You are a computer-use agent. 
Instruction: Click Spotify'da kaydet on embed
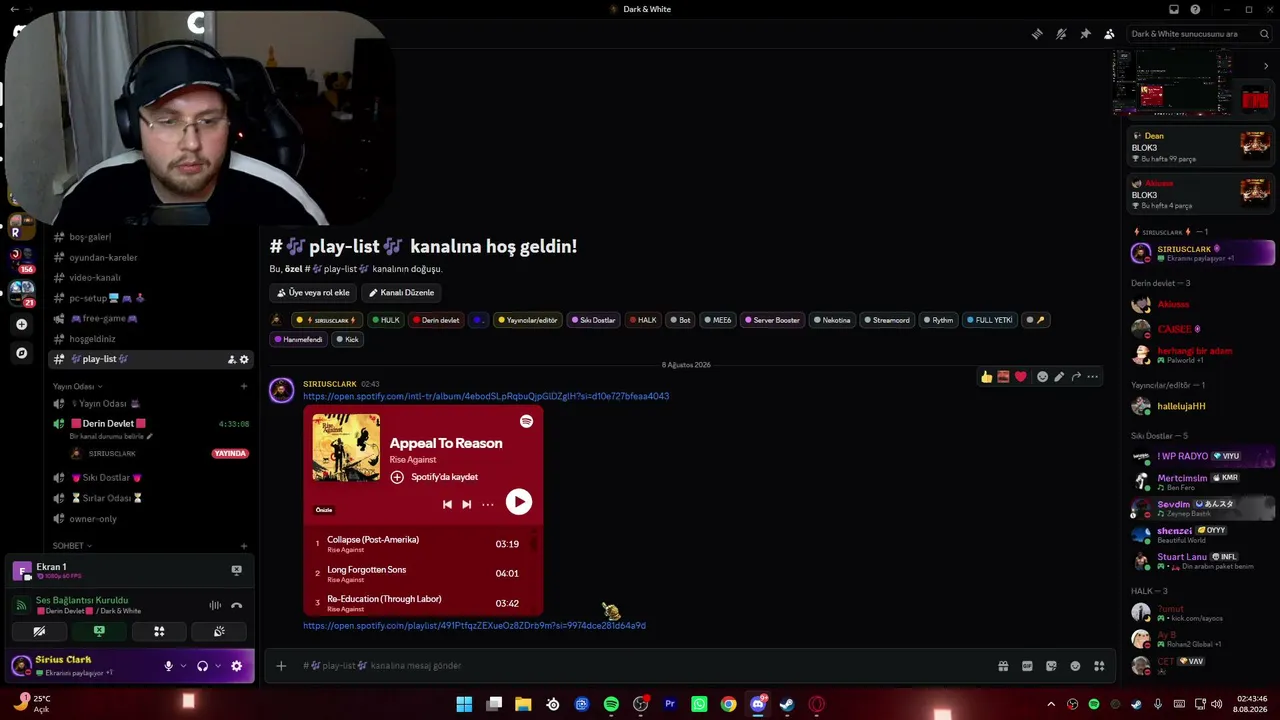pos(434,477)
